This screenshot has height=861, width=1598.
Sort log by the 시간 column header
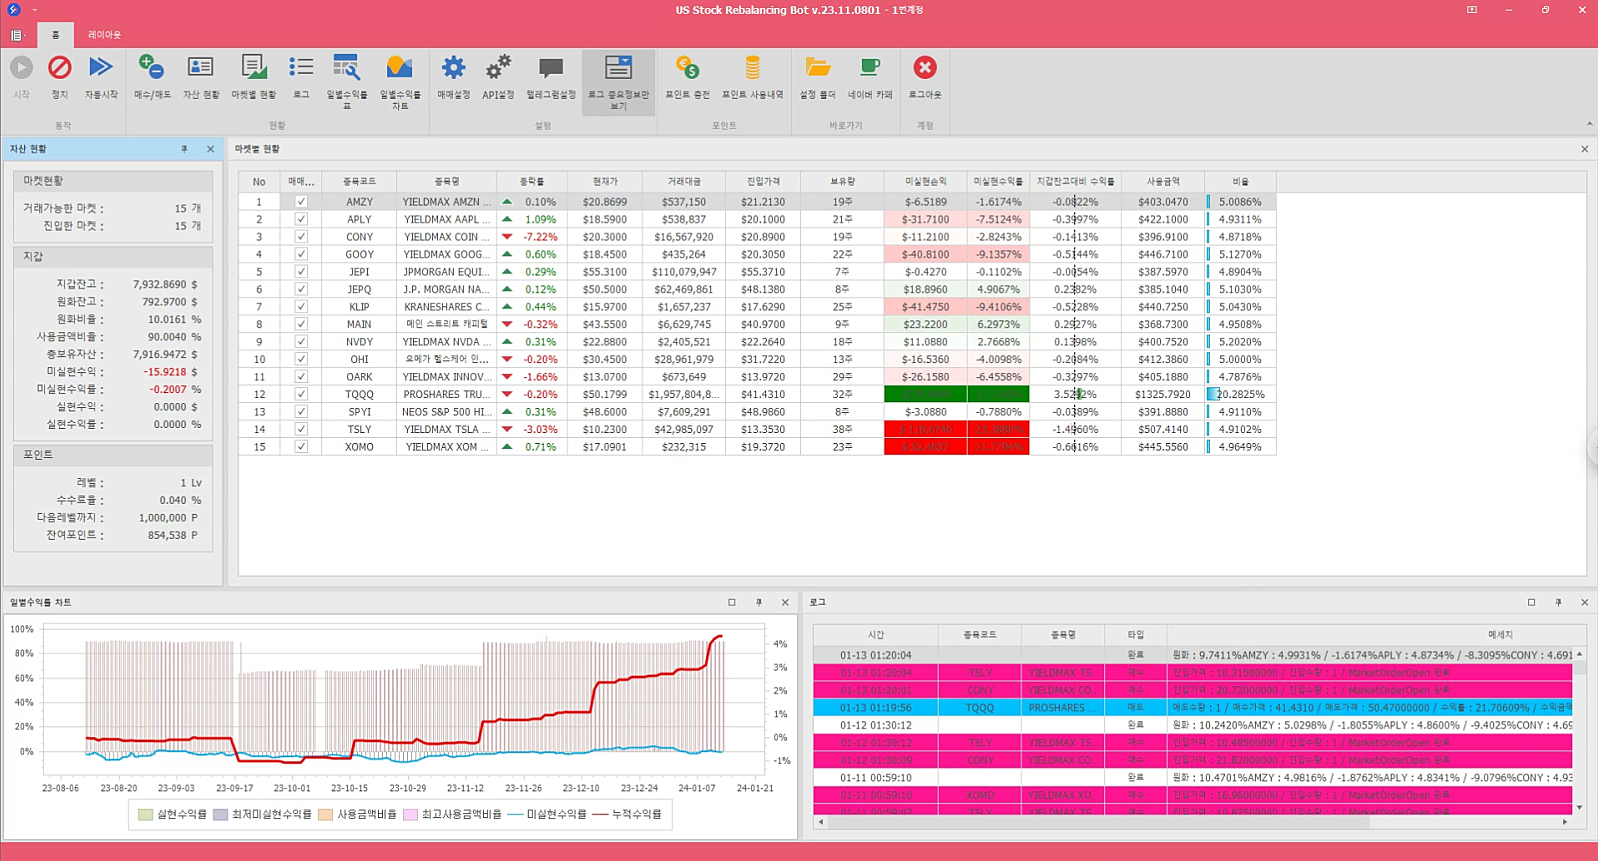(876, 635)
